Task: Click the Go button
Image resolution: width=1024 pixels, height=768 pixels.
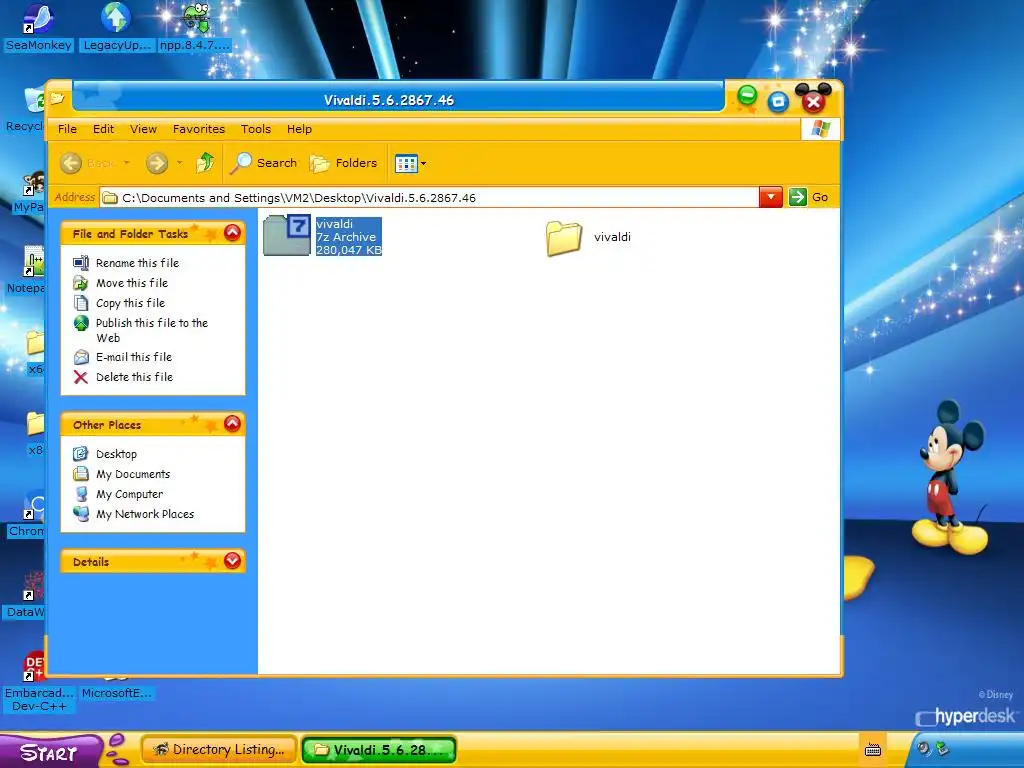Action: tap(808, 197)
